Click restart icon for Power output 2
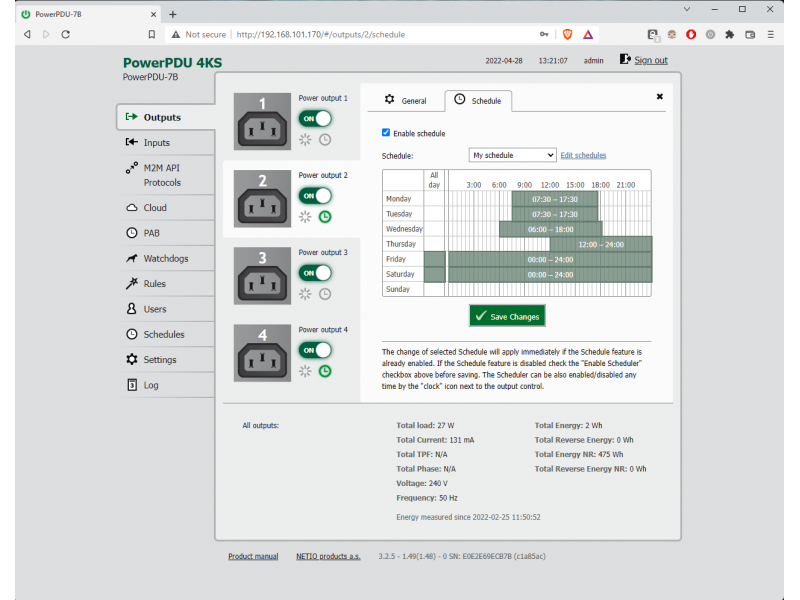The width and height of the screenshot is (800, 600). [x=305, y=217]
